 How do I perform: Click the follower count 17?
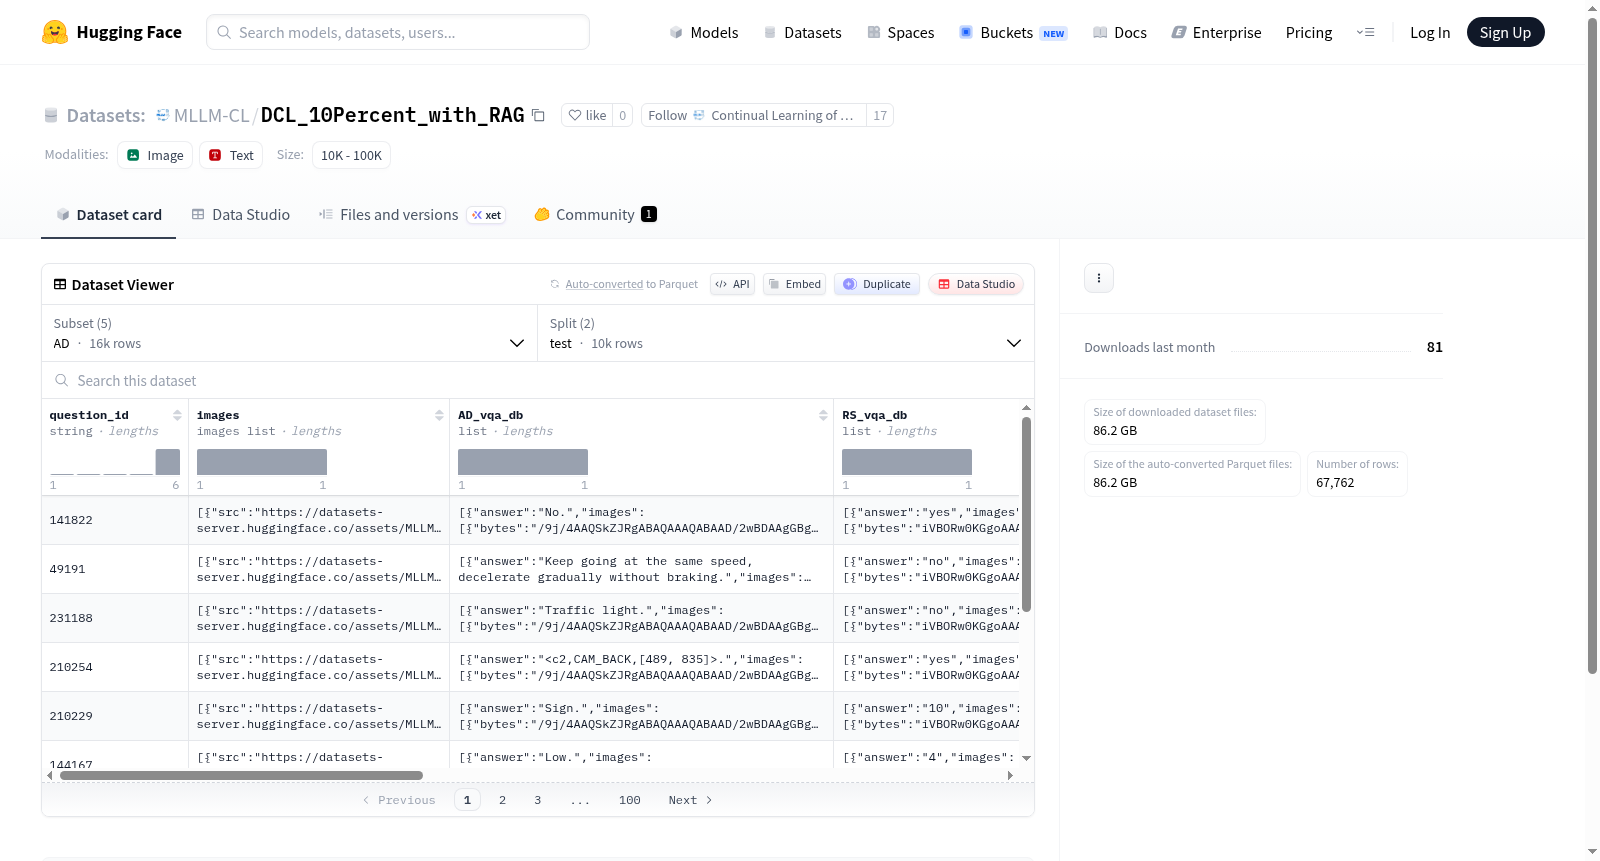(x=880, y=115)
